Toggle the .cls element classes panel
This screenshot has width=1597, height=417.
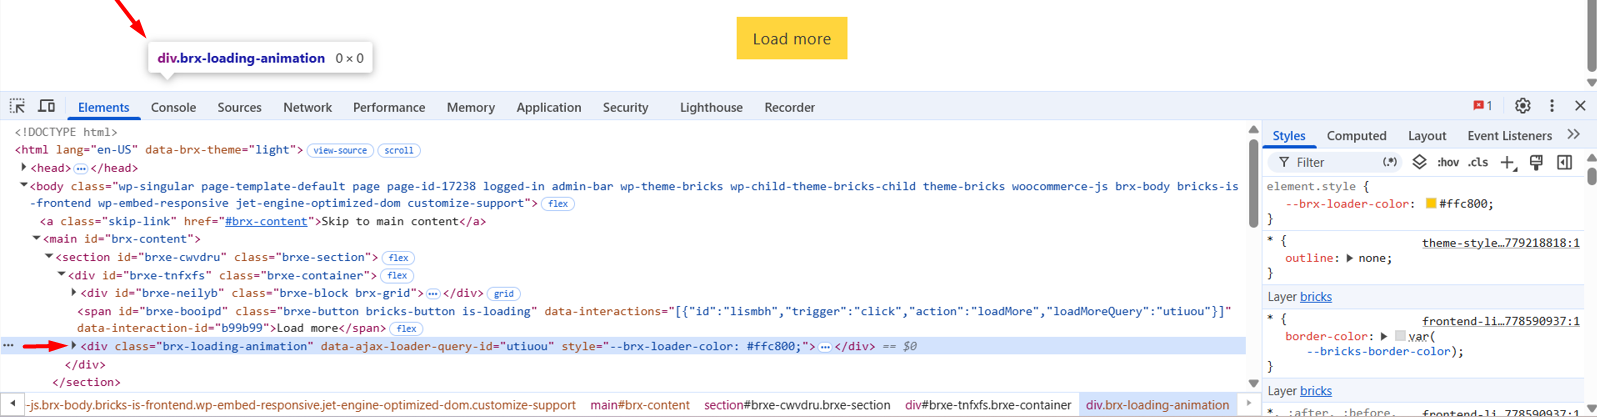pos(1478,162)
